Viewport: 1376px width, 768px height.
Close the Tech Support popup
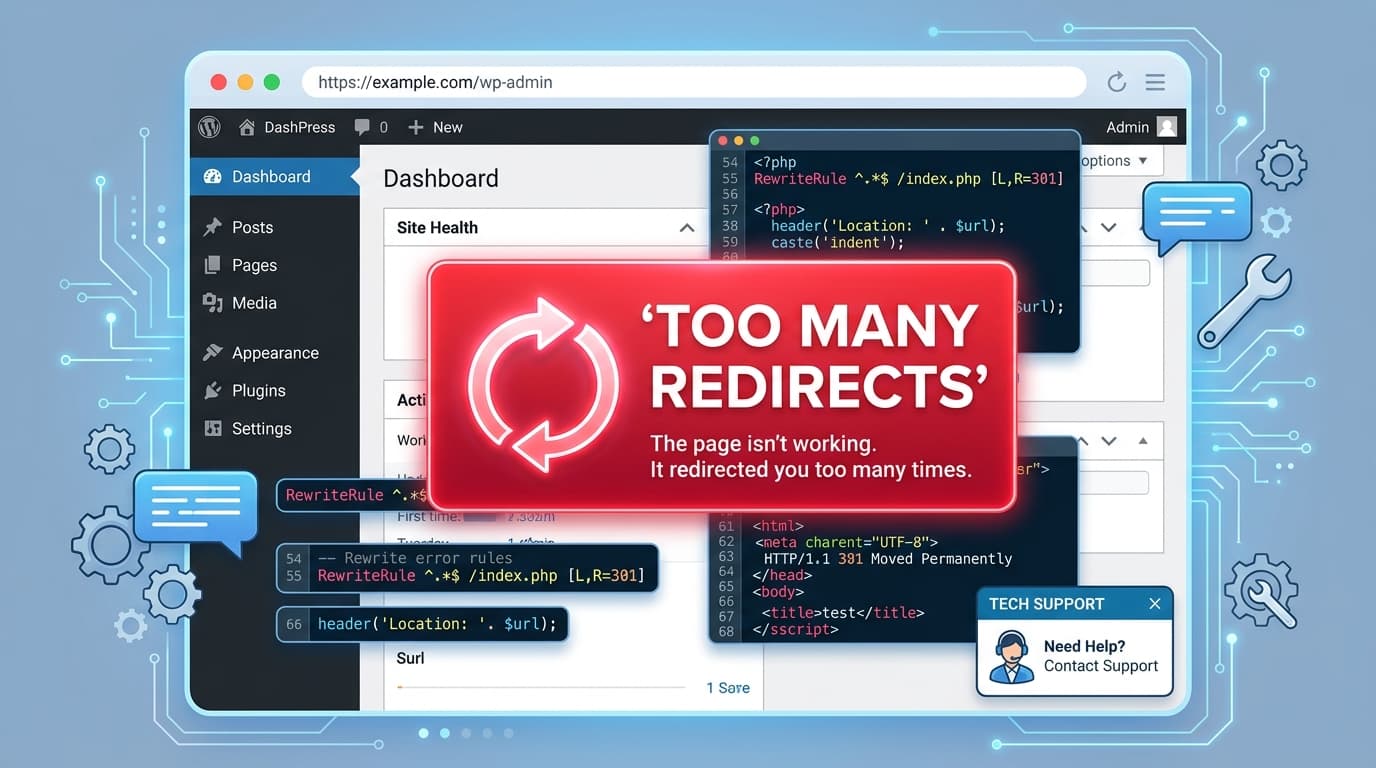click(1155, 603)
